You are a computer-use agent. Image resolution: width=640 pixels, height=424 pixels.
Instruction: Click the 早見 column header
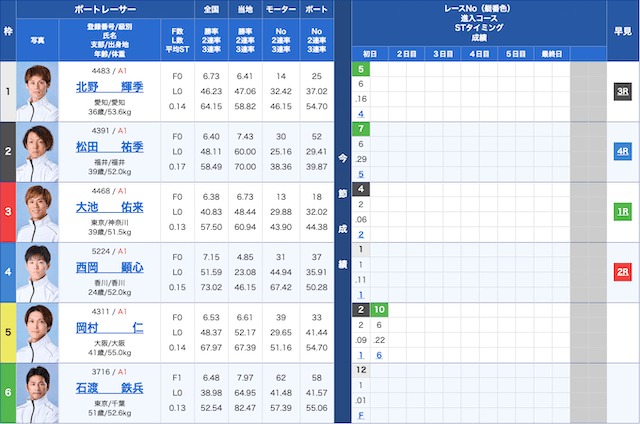click(x=622, y=30)
